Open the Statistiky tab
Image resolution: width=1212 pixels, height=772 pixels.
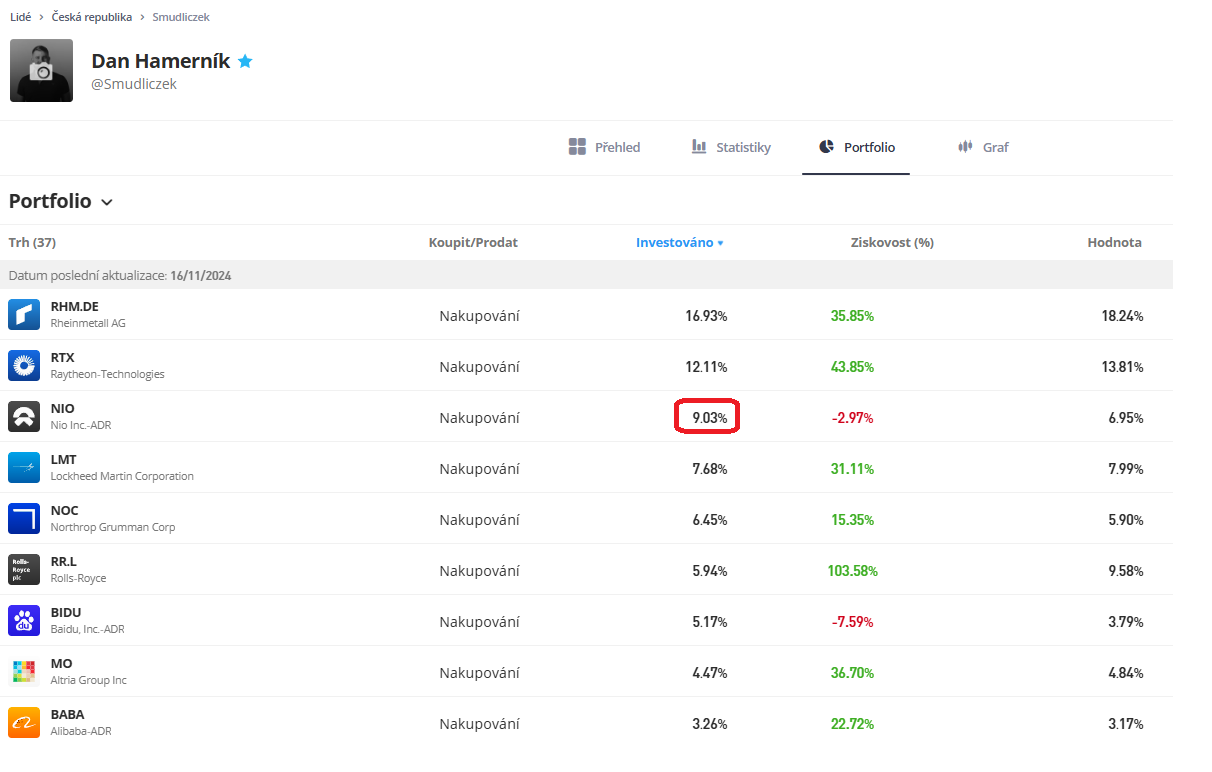(x=731, y=147)
